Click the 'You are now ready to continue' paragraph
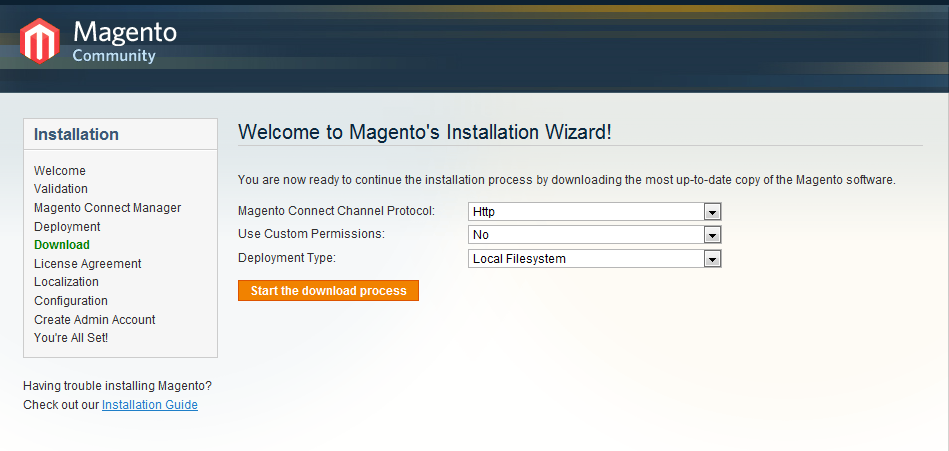The width and height of the screenshot is (949, 451). pyautogui.click(x=566, y=180)
